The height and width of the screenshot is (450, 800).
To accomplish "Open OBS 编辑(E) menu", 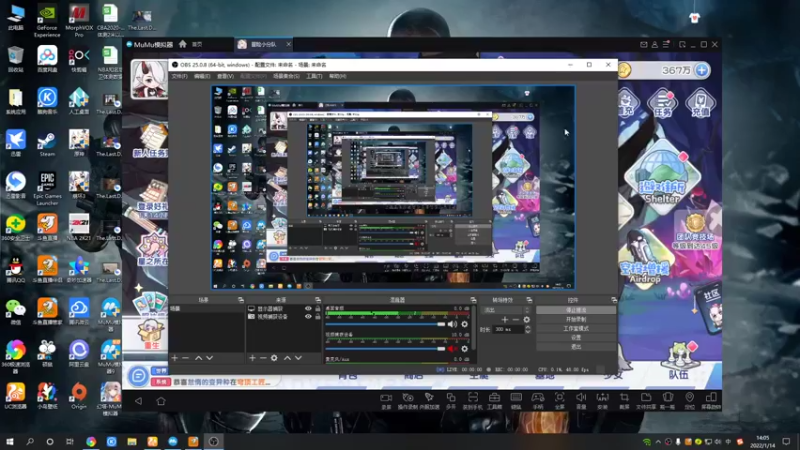I will point(202,76).
